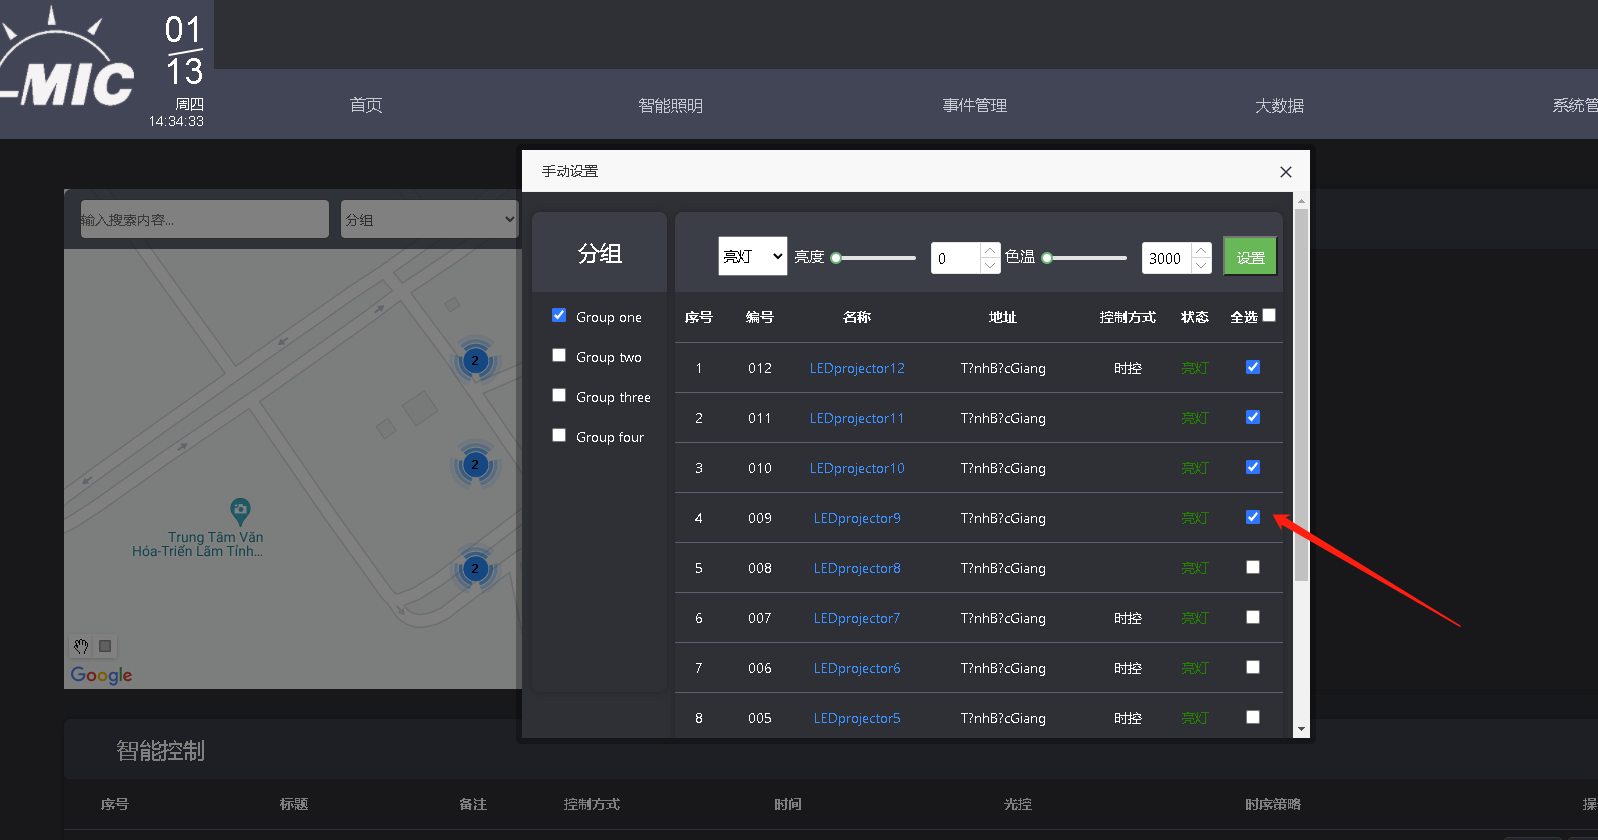Viewport: 1598px width, 840px height.
Task: Increase the 色温 value with up arrow
Action: pos(1201,250)
